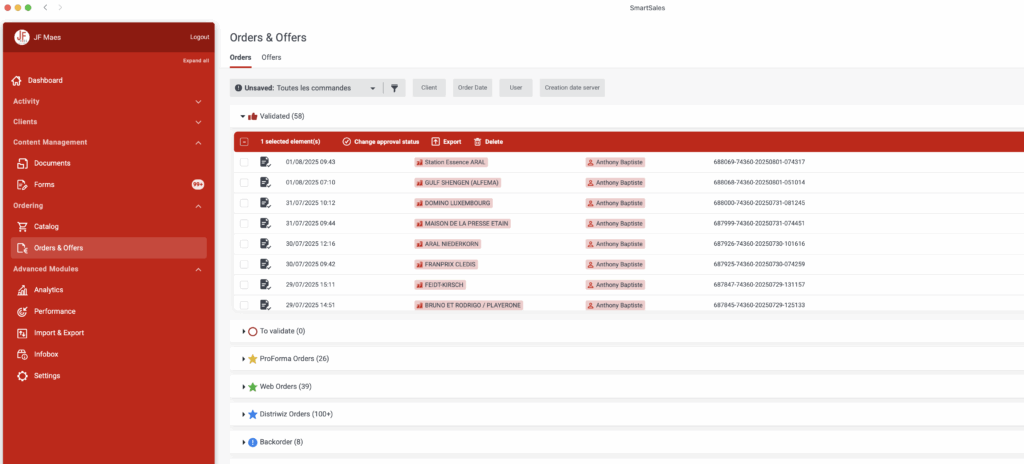Image resolution: width=1024 pixels, height=464 pixels.
Task: Click the filter funnel icon
Action: click(395, 88)
